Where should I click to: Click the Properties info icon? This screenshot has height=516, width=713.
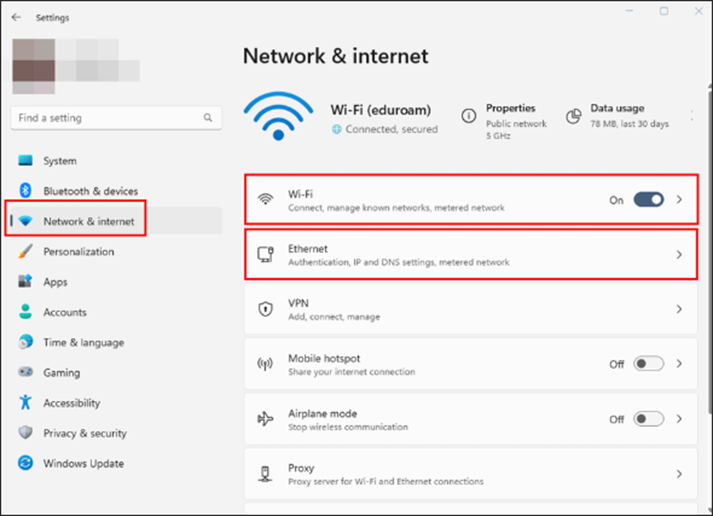[468, 116]
